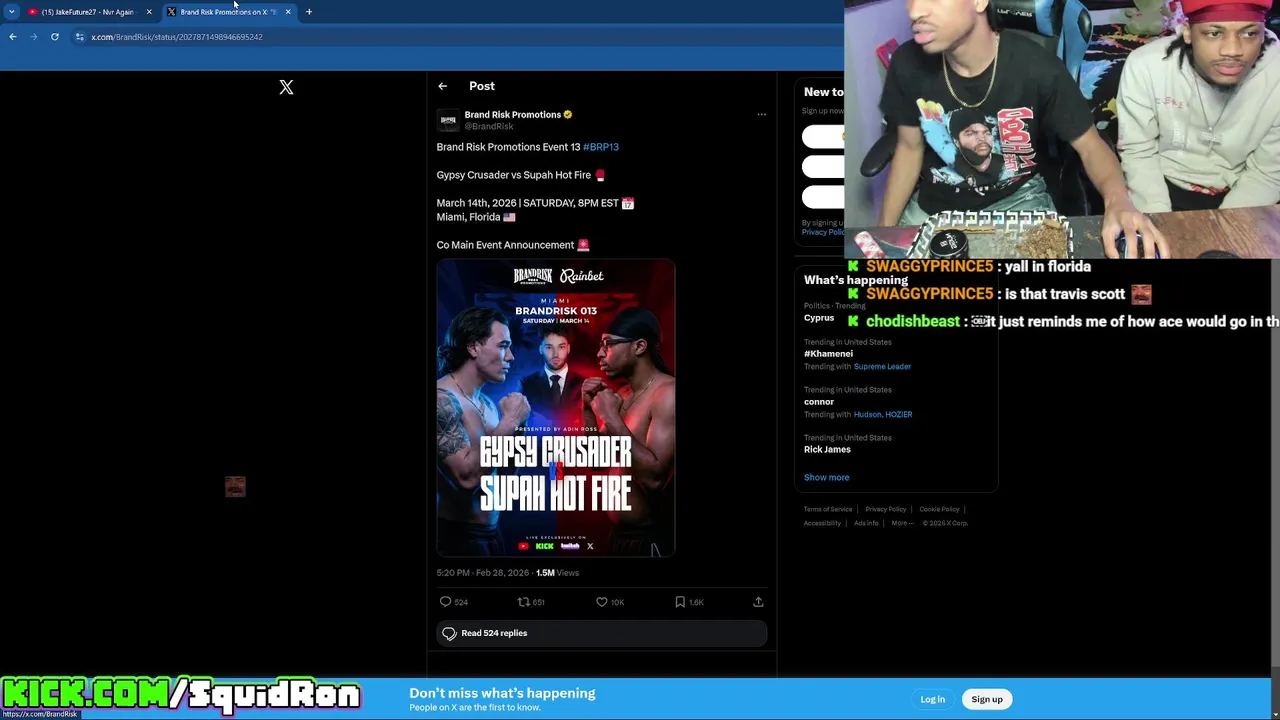Click the browser back arrow
Screen dimensions: 1280x720
pyautogui.click(x=13, y=37)
